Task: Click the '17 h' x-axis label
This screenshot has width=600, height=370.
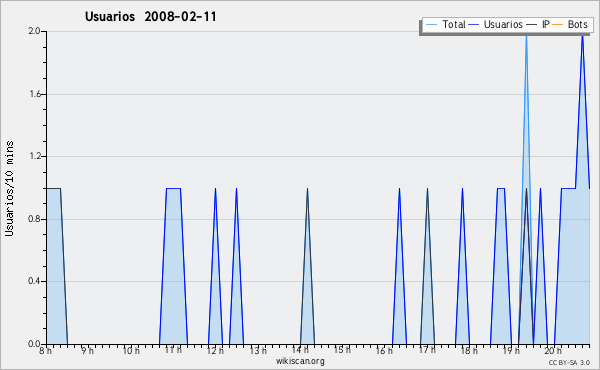Action: 427,350
